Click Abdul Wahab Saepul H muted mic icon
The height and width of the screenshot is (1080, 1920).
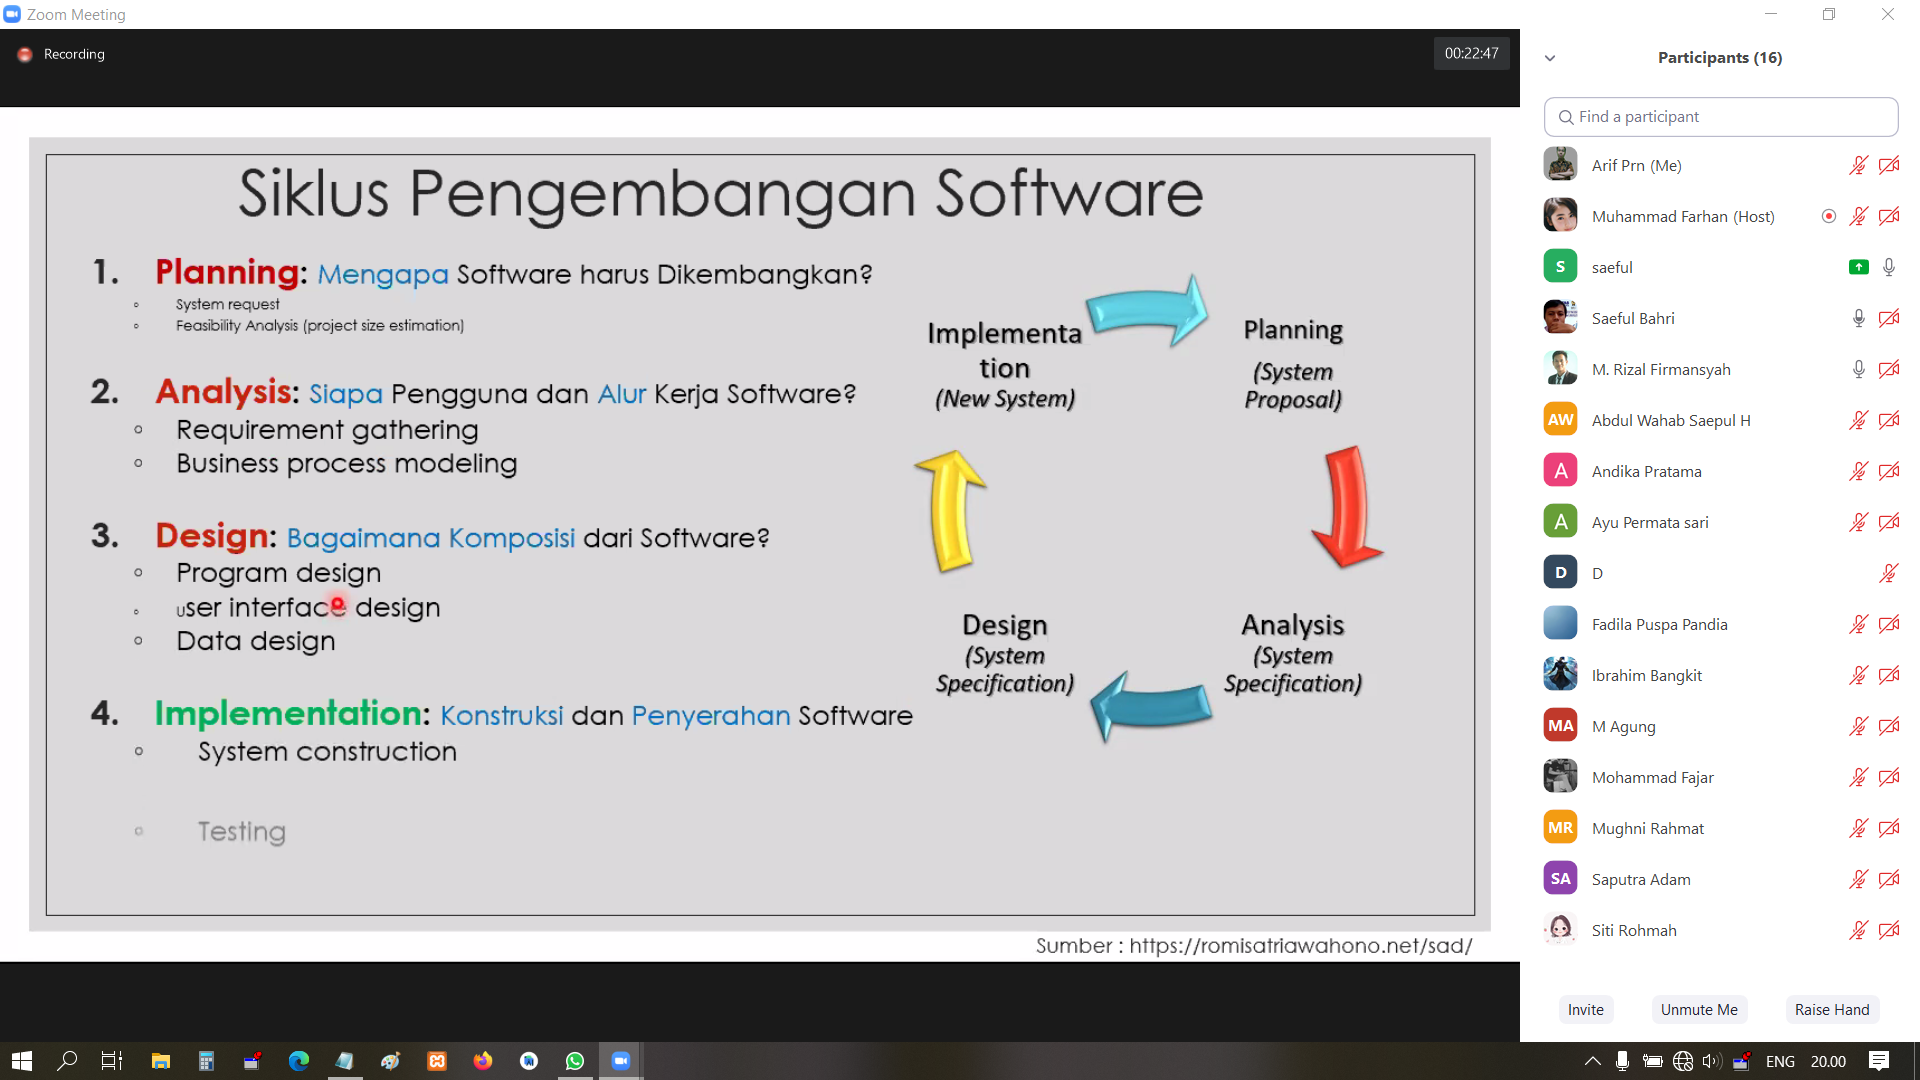[1858, 420]
